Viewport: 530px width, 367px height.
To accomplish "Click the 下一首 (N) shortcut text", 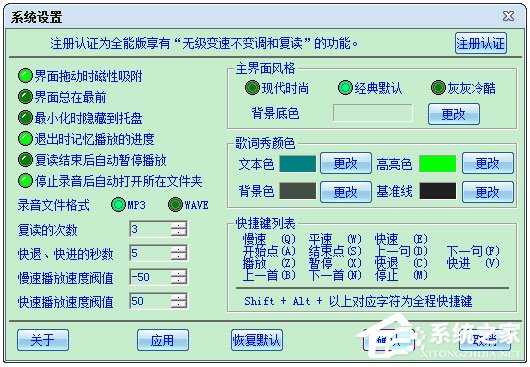I will [335, 275].
